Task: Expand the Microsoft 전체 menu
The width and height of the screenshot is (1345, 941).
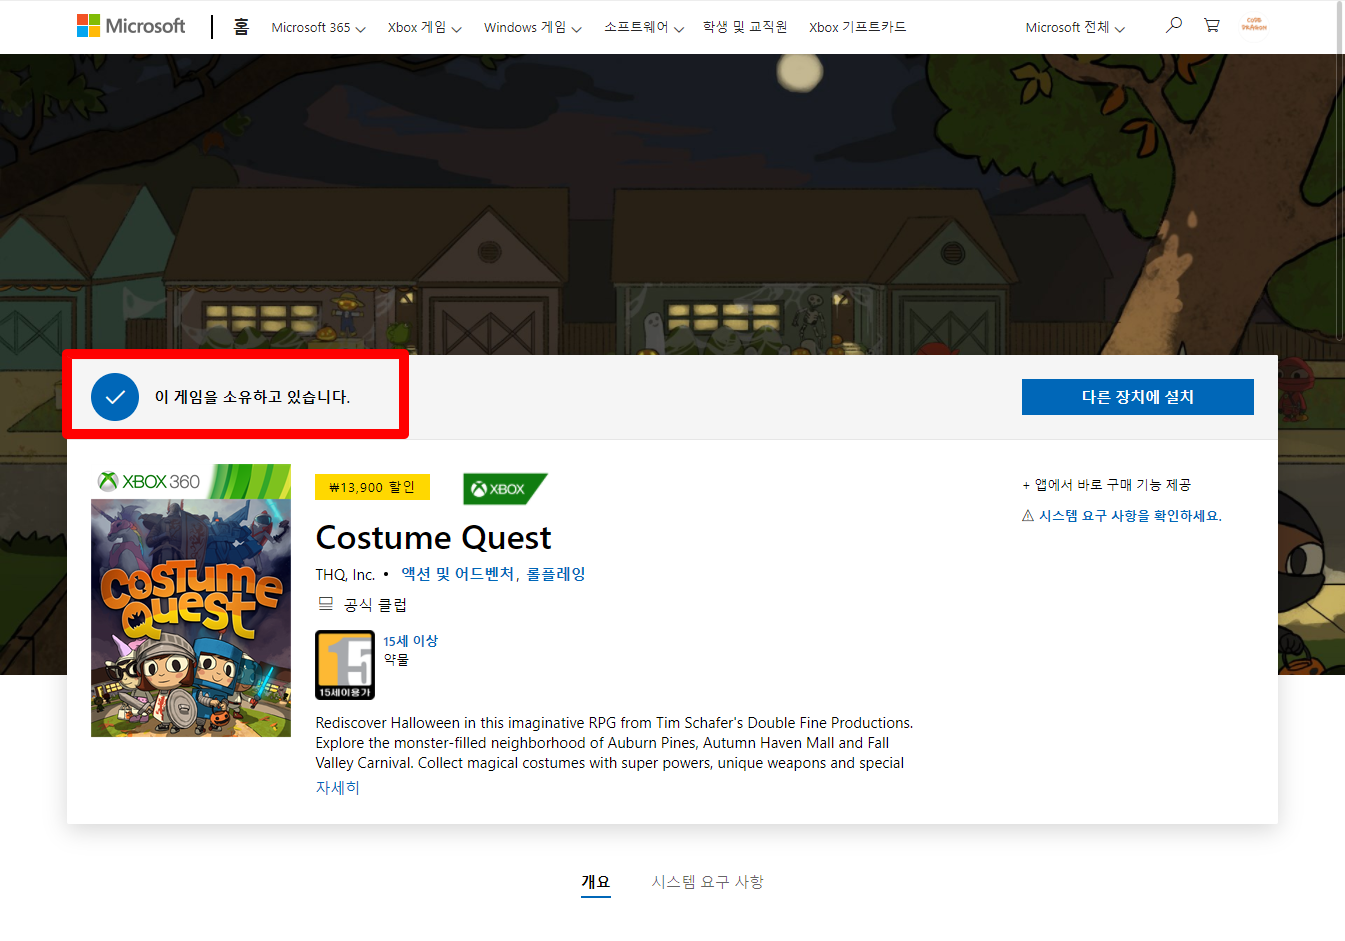Action: coord(1075,28)
